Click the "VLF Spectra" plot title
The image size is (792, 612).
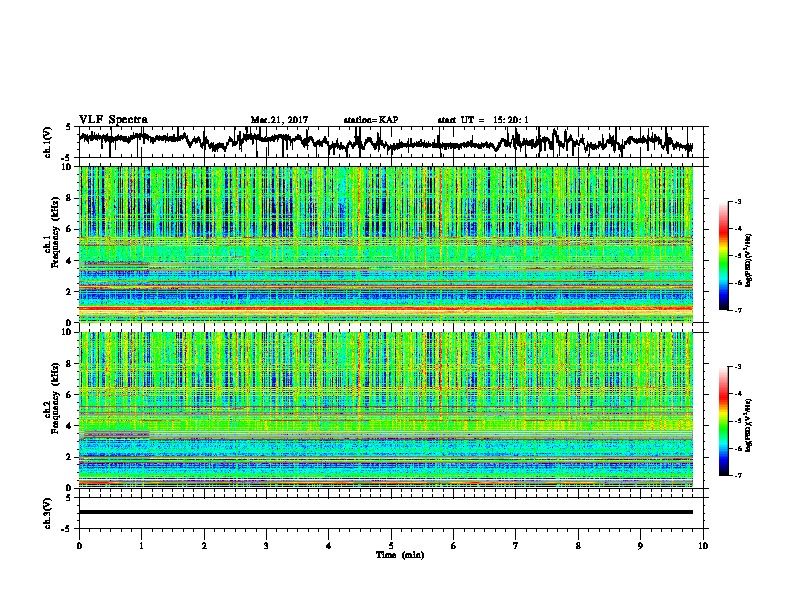click(x=113, y=120)
